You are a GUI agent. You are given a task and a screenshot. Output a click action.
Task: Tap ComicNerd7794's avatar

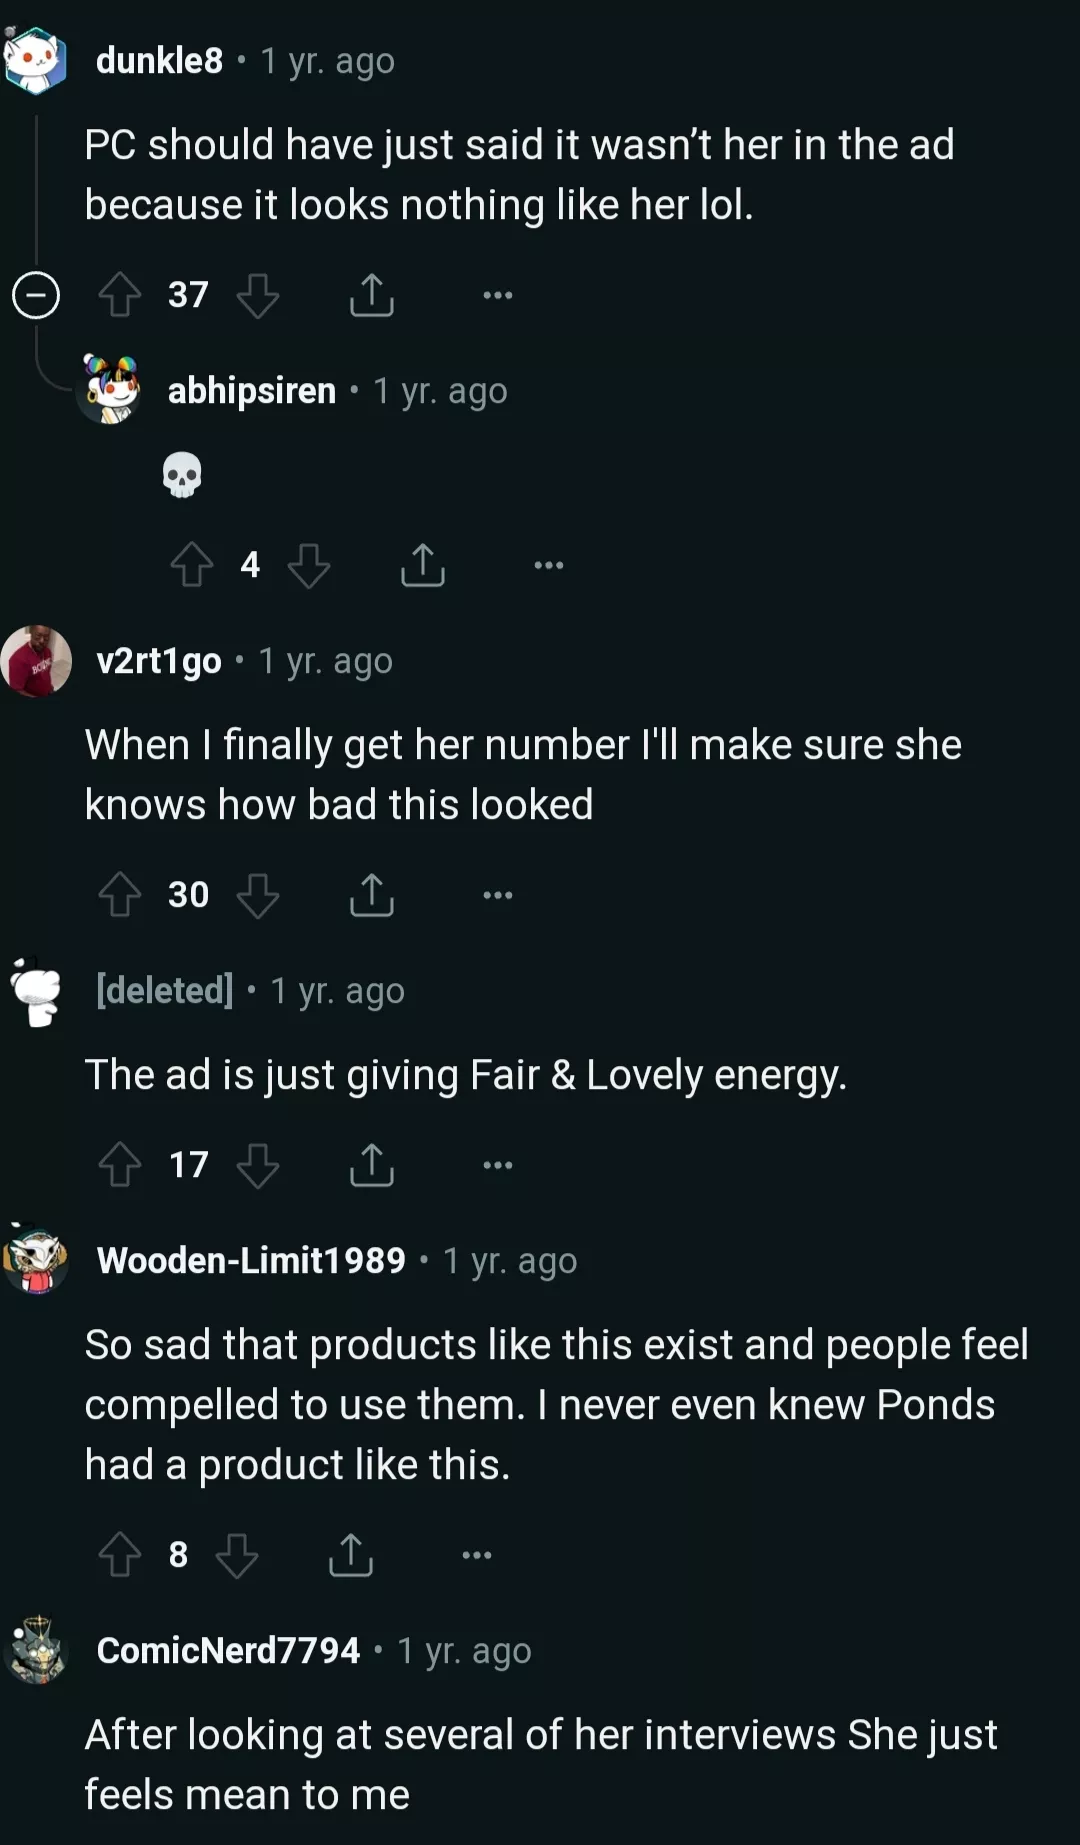coord(37,1650)
